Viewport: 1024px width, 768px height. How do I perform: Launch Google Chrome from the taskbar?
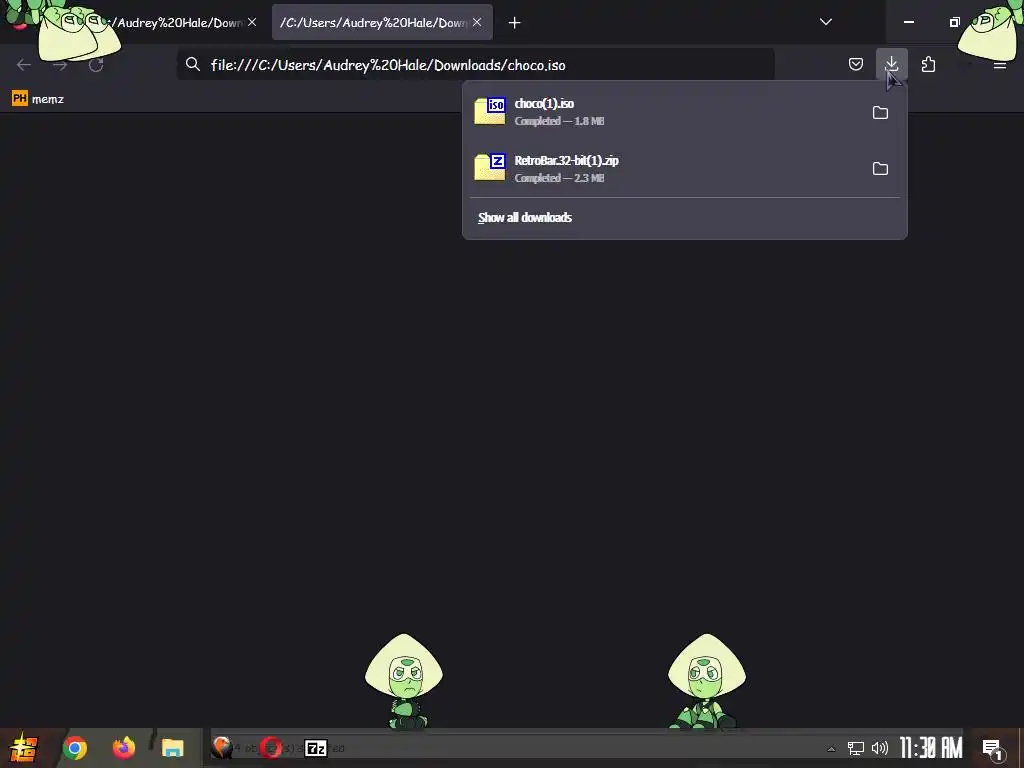pos(74,748)
